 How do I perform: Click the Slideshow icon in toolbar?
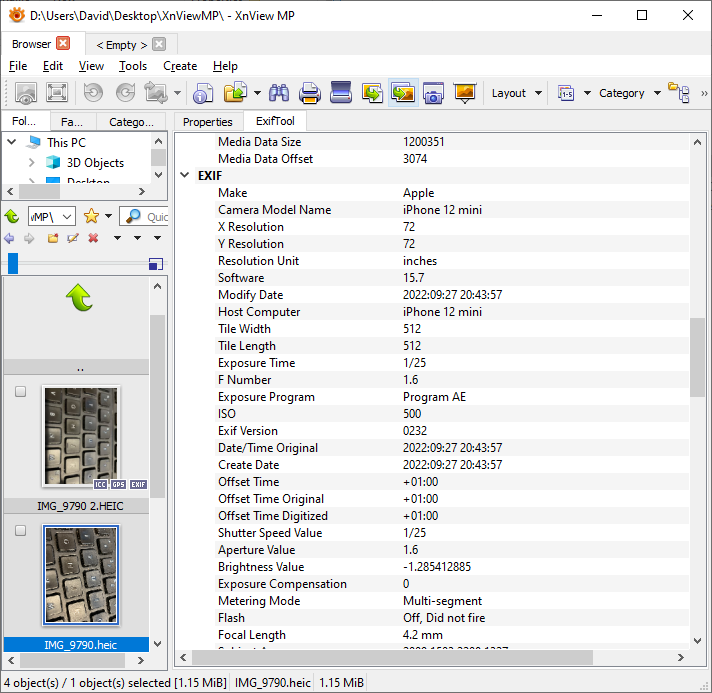pyautogui.click(x=464, y=93)
